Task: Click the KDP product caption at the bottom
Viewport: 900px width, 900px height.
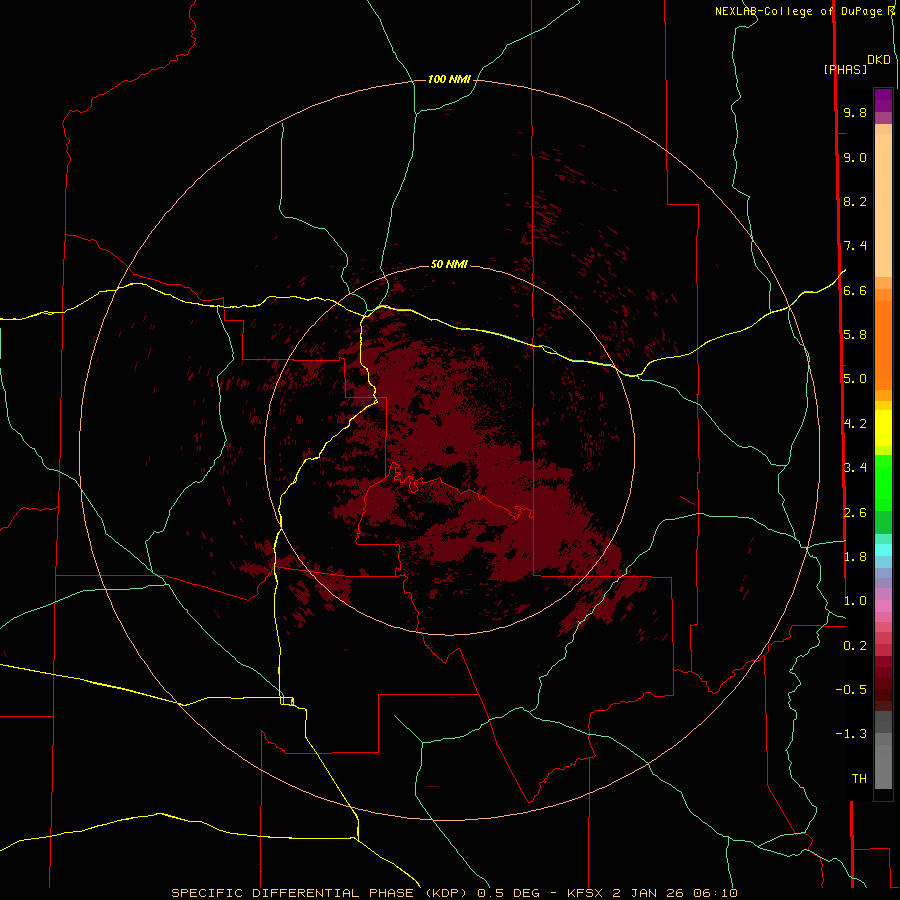Action: click(x=454, y=893)
